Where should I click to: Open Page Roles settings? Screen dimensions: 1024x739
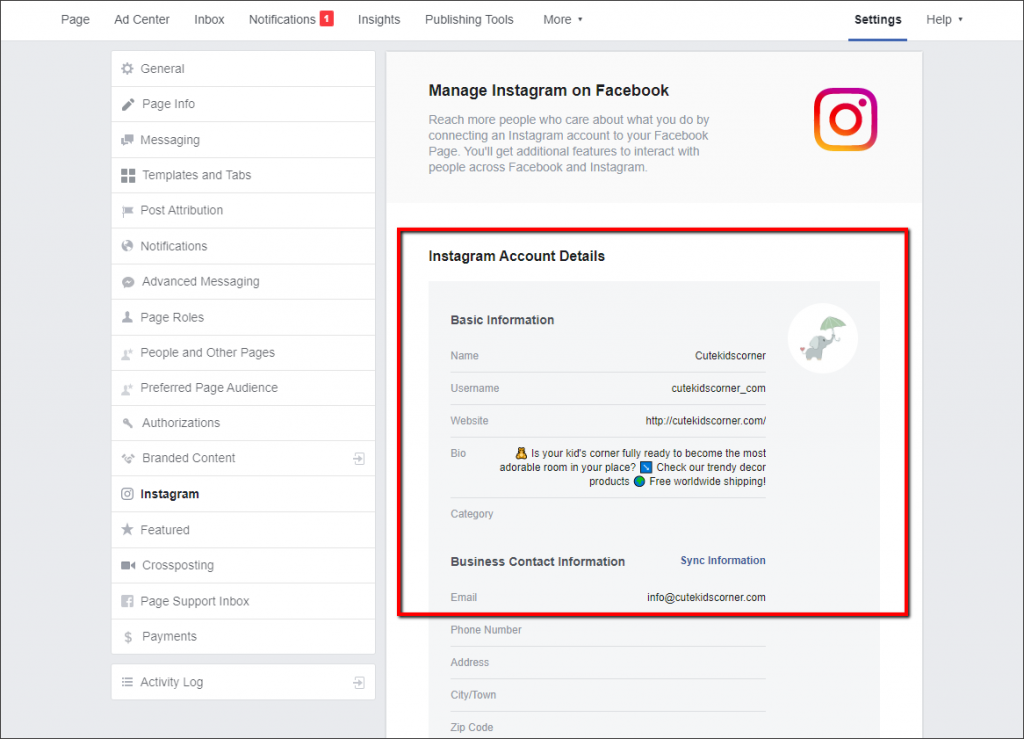point(243,317)
